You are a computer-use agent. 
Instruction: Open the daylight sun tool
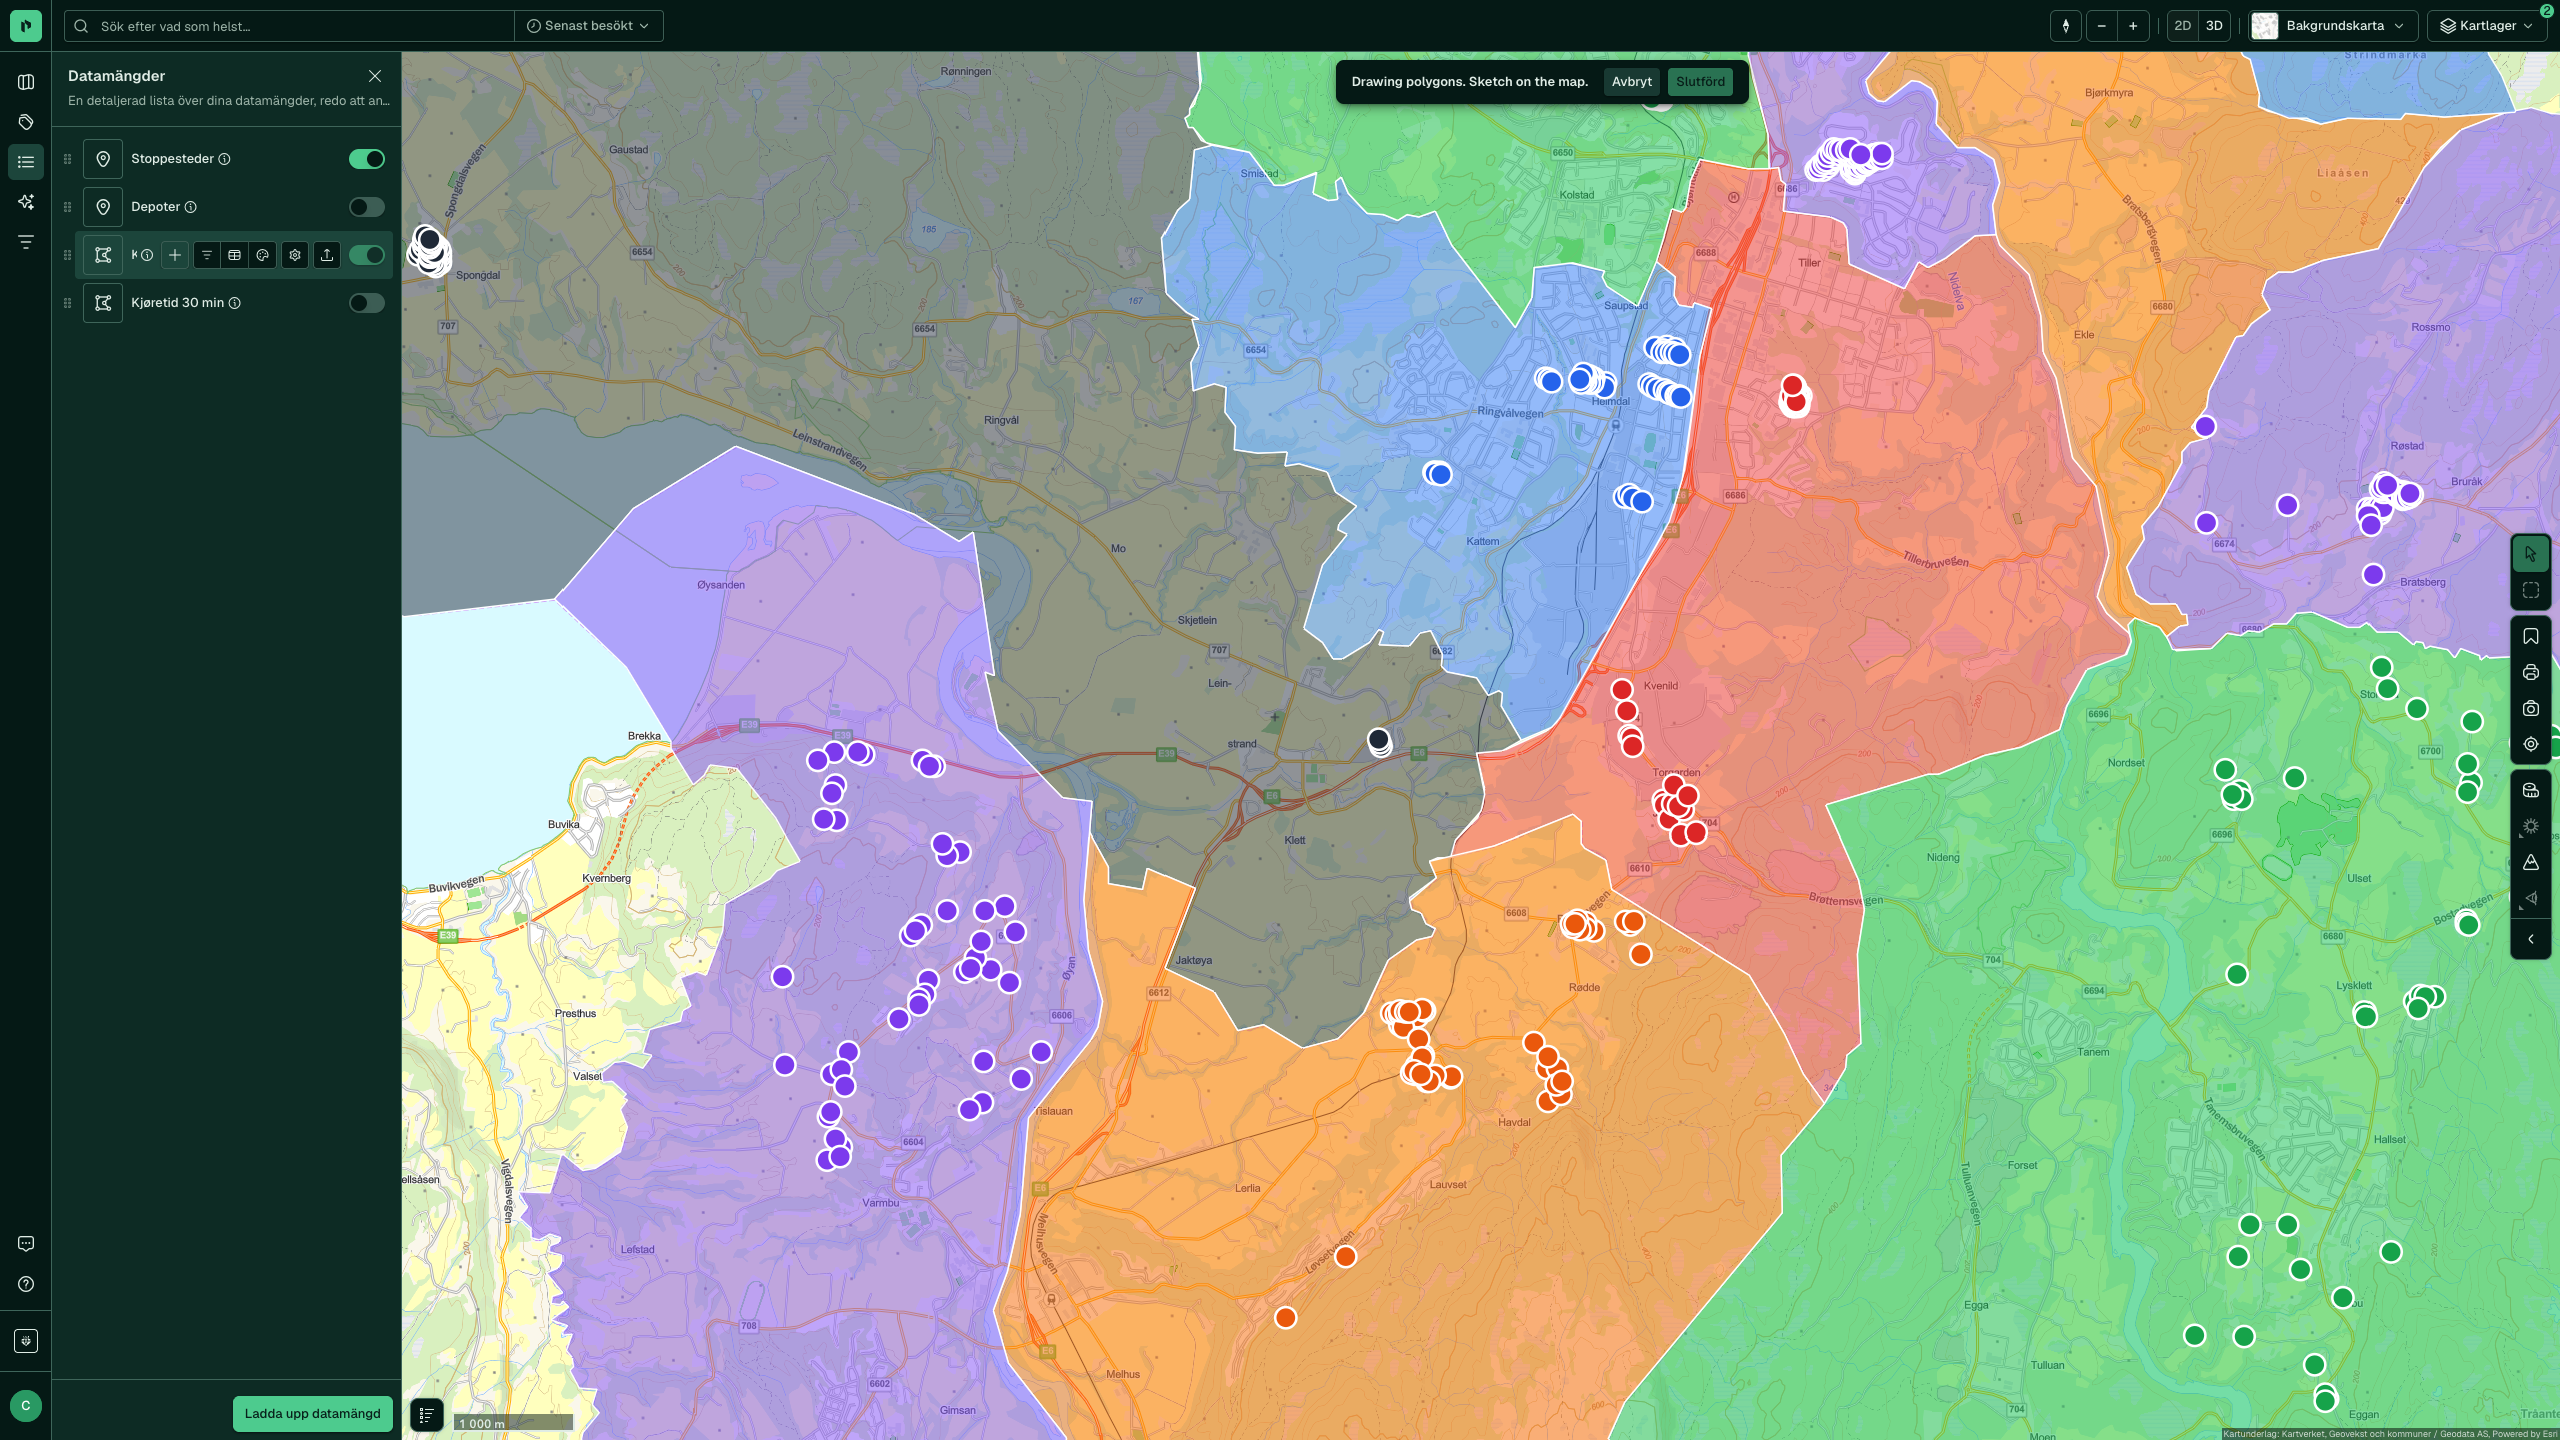pos(2530,827)
